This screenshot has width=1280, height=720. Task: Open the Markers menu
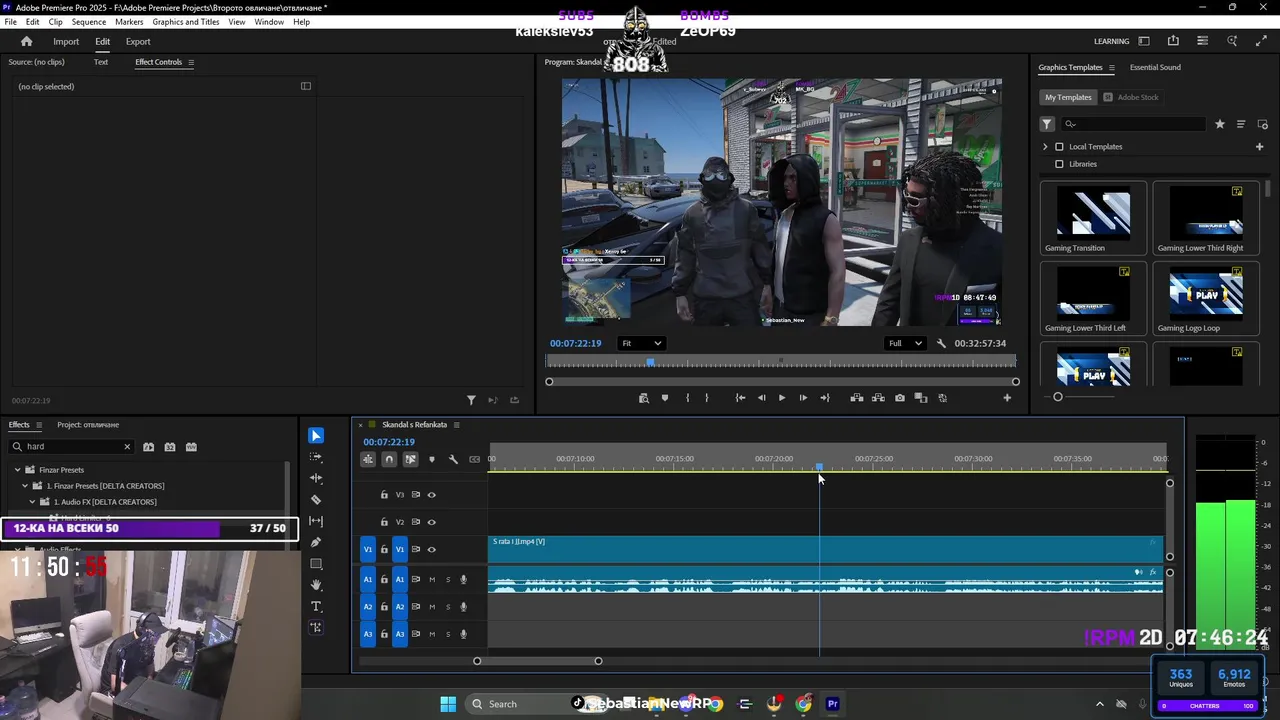coord(129,22)
